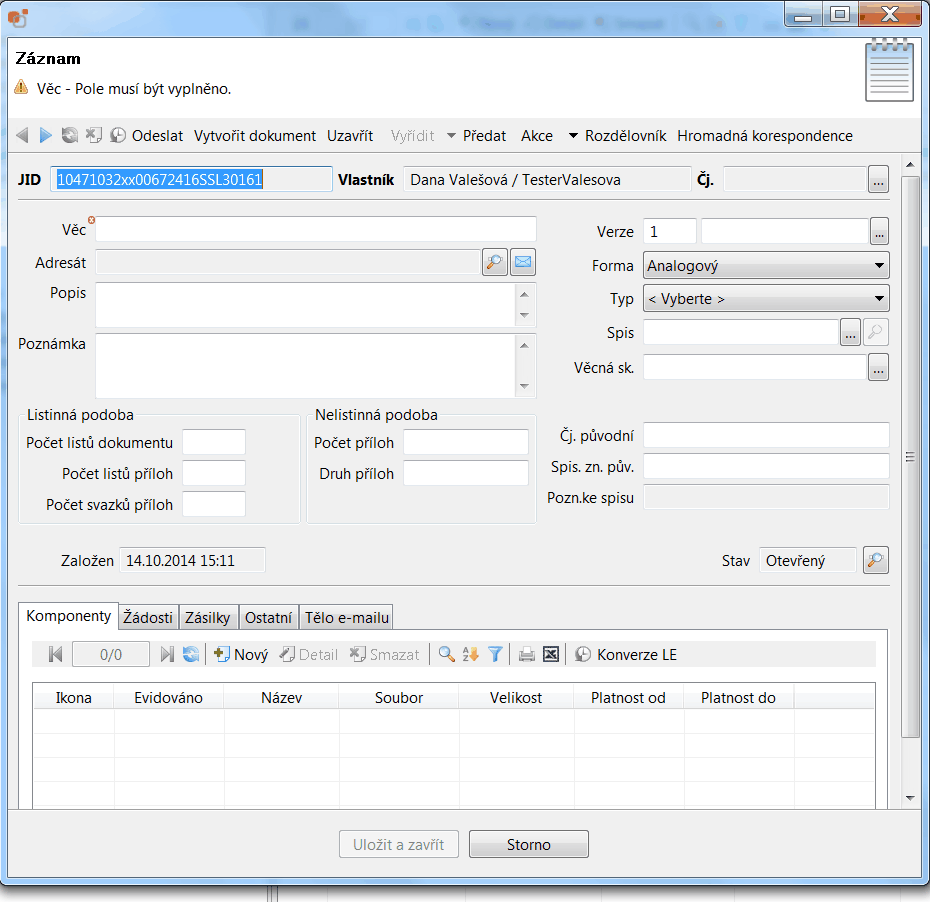The height and width of the screenshot is (902, 930).
Task: Click the filter funnel icon
Action: click(495, 655)
